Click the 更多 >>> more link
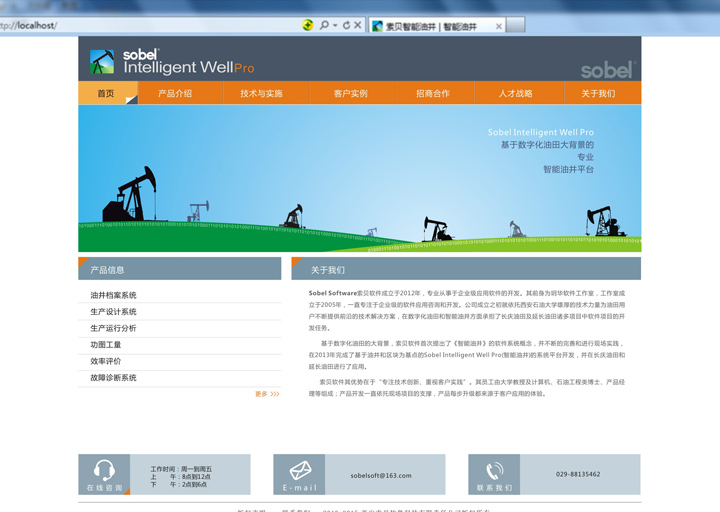Screen dimensions: 720x512 pyautogui.click(x=267, y=394)
